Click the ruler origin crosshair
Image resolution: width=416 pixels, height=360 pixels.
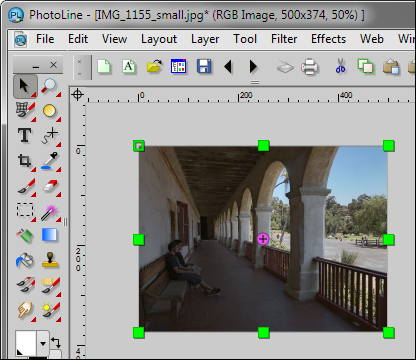click(77, 95)
